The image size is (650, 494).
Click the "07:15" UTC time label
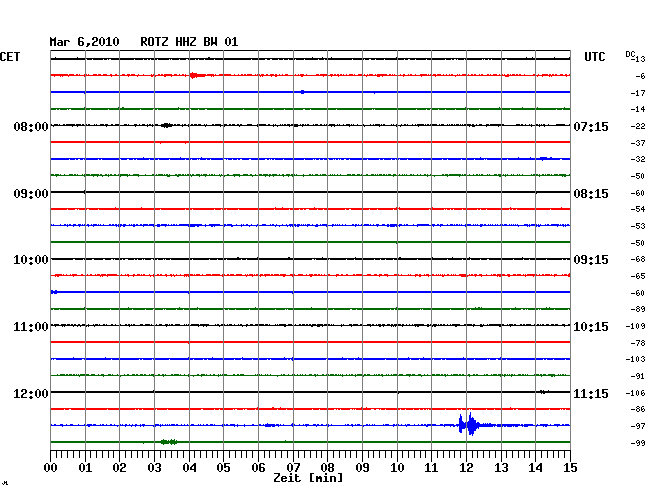(x=591, y=126)
